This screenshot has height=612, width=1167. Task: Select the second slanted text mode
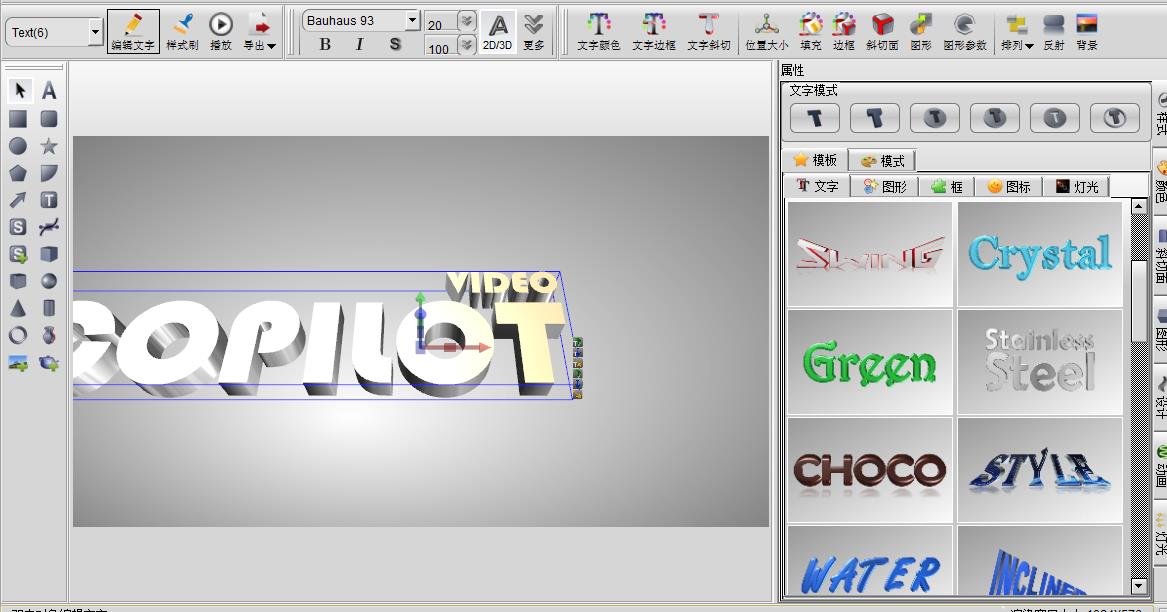pos(875,118)
